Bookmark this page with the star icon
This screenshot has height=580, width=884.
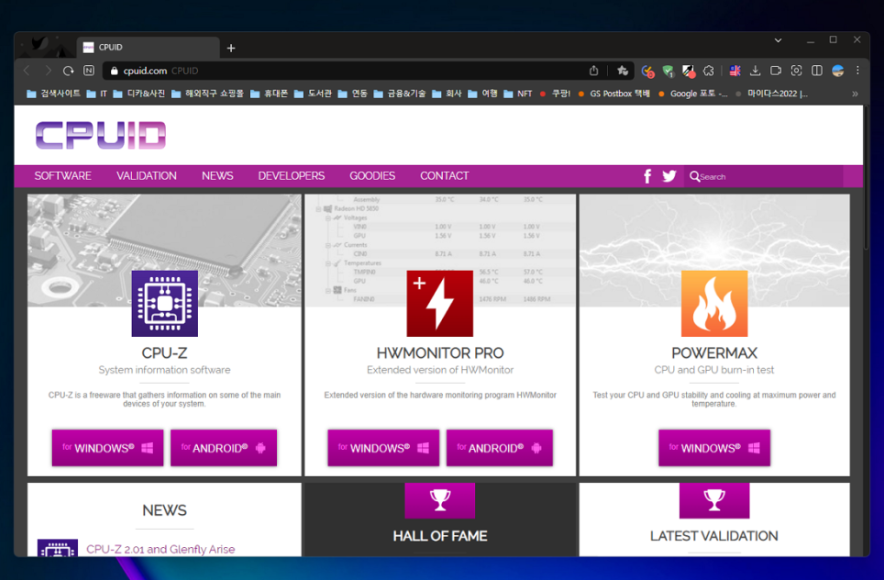pyautogui.click(x=622, y=70)
